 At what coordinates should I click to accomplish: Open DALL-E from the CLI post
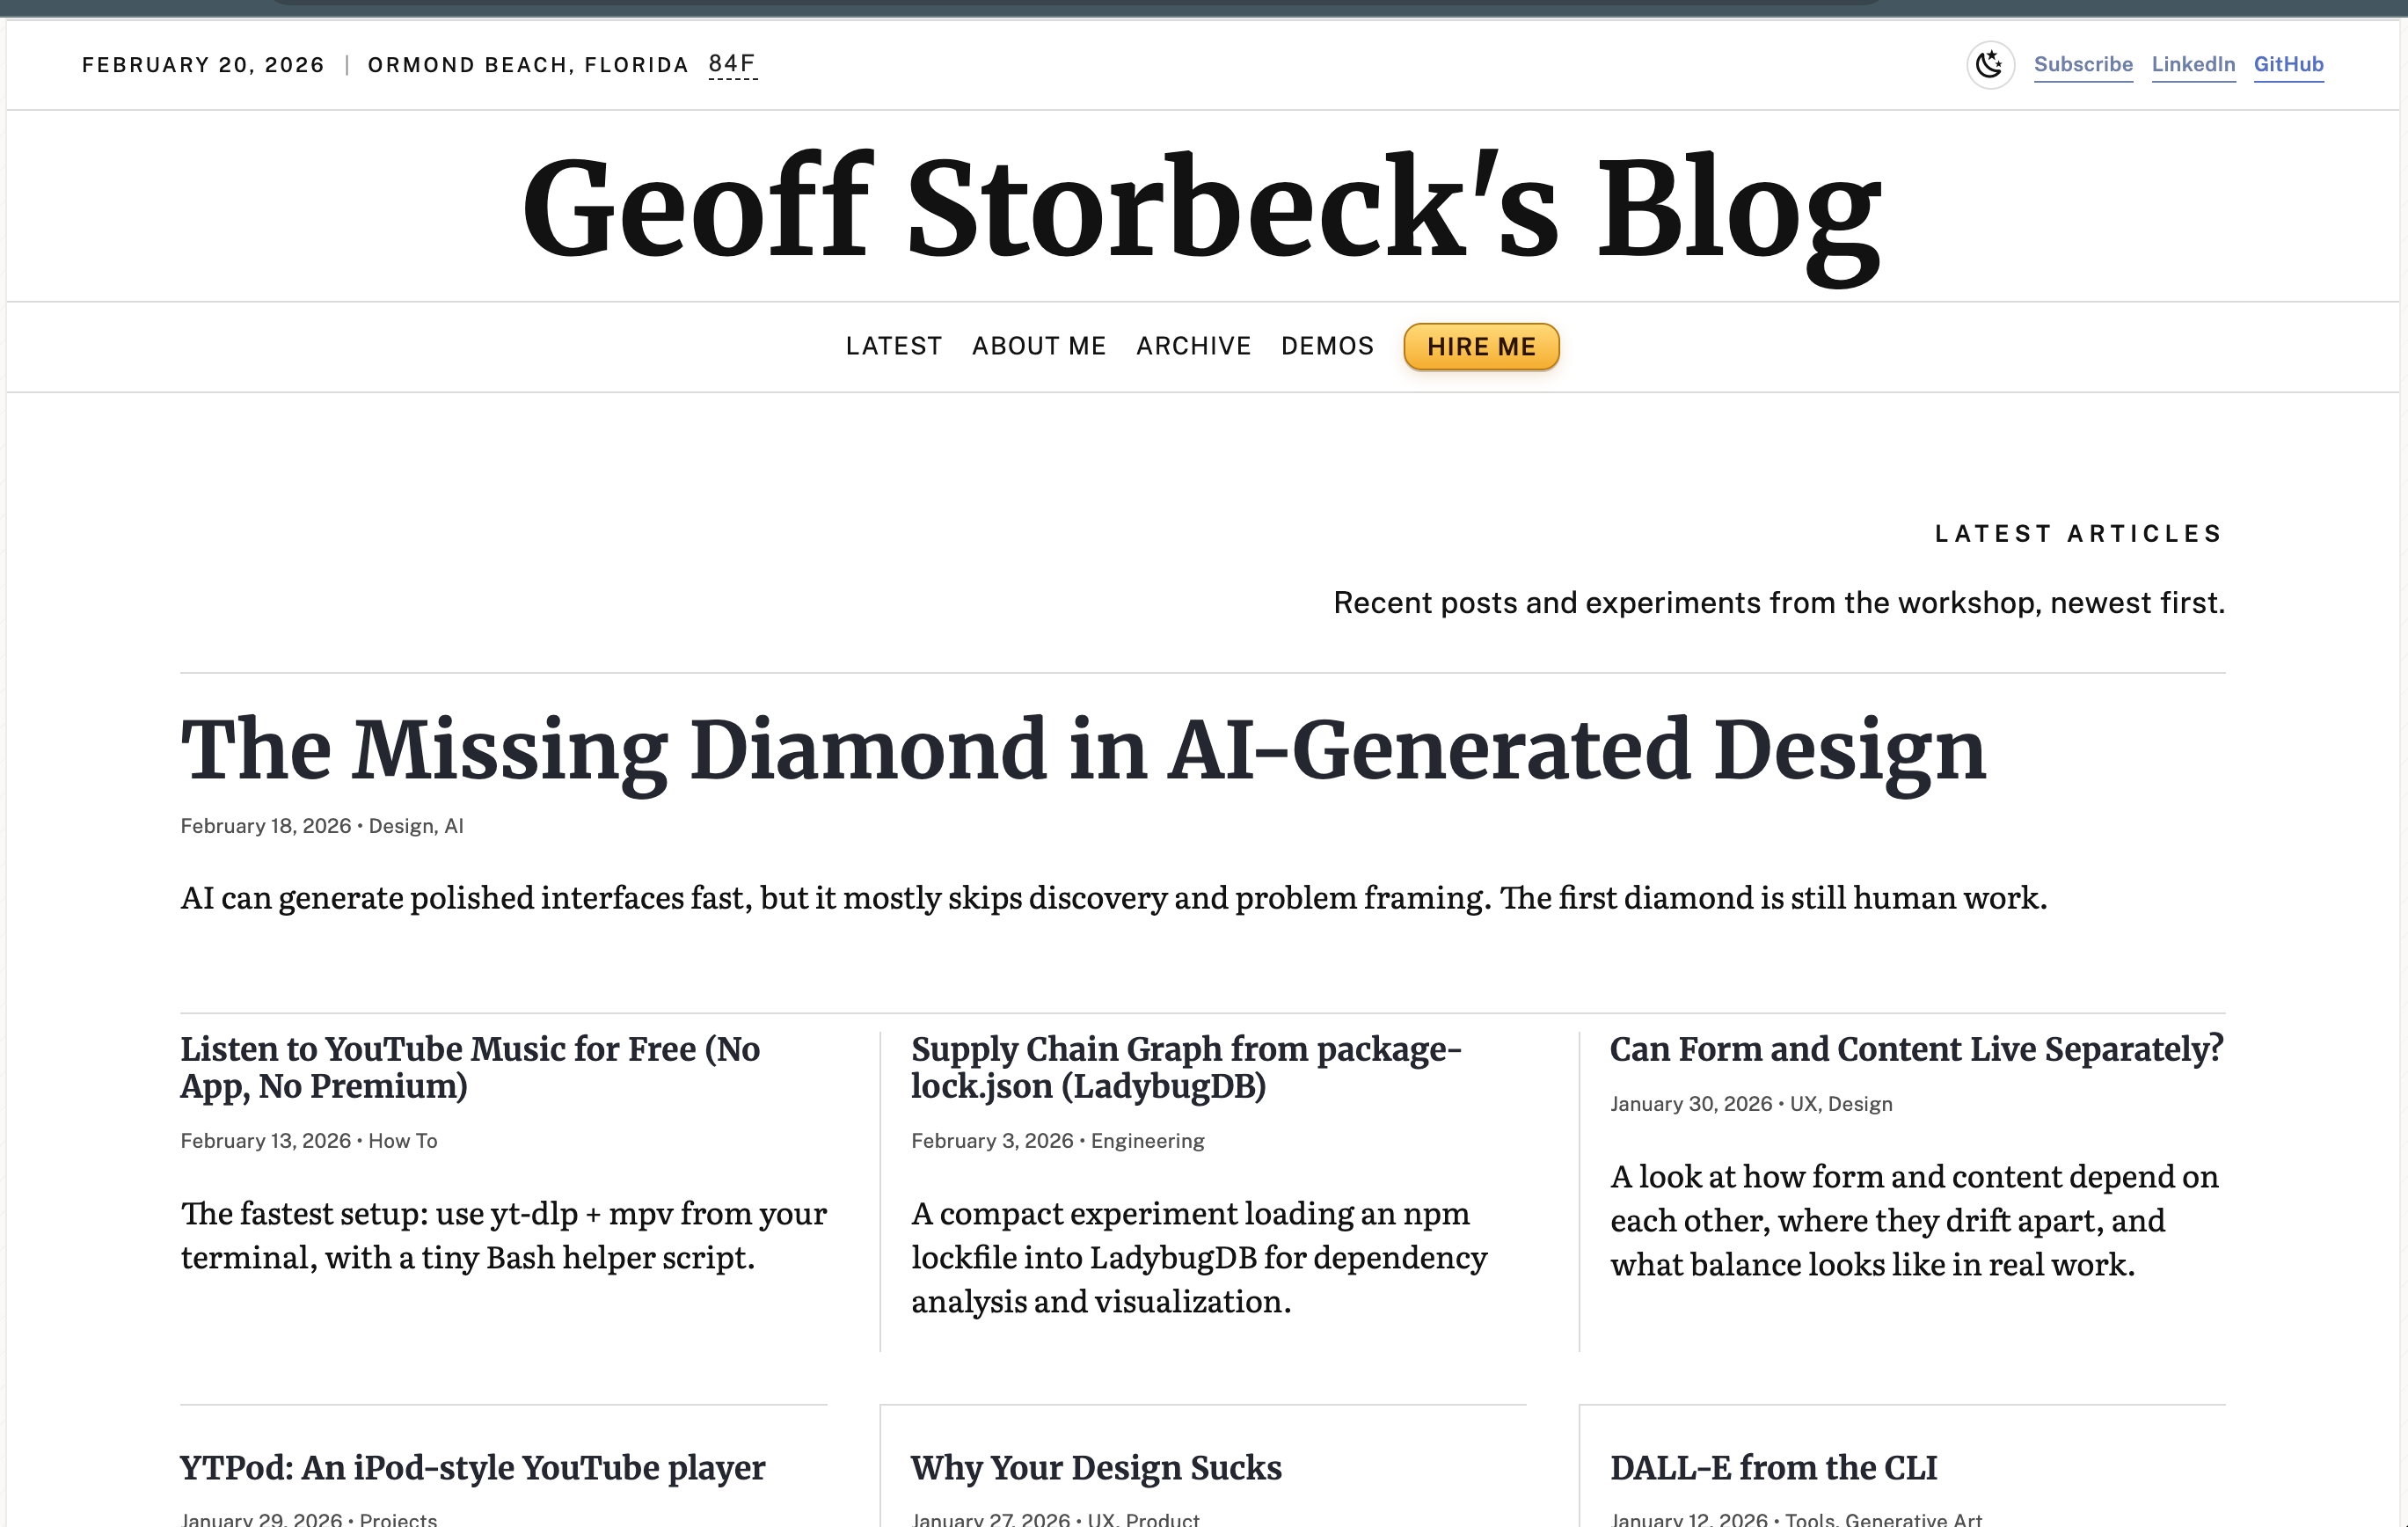1773,1467
